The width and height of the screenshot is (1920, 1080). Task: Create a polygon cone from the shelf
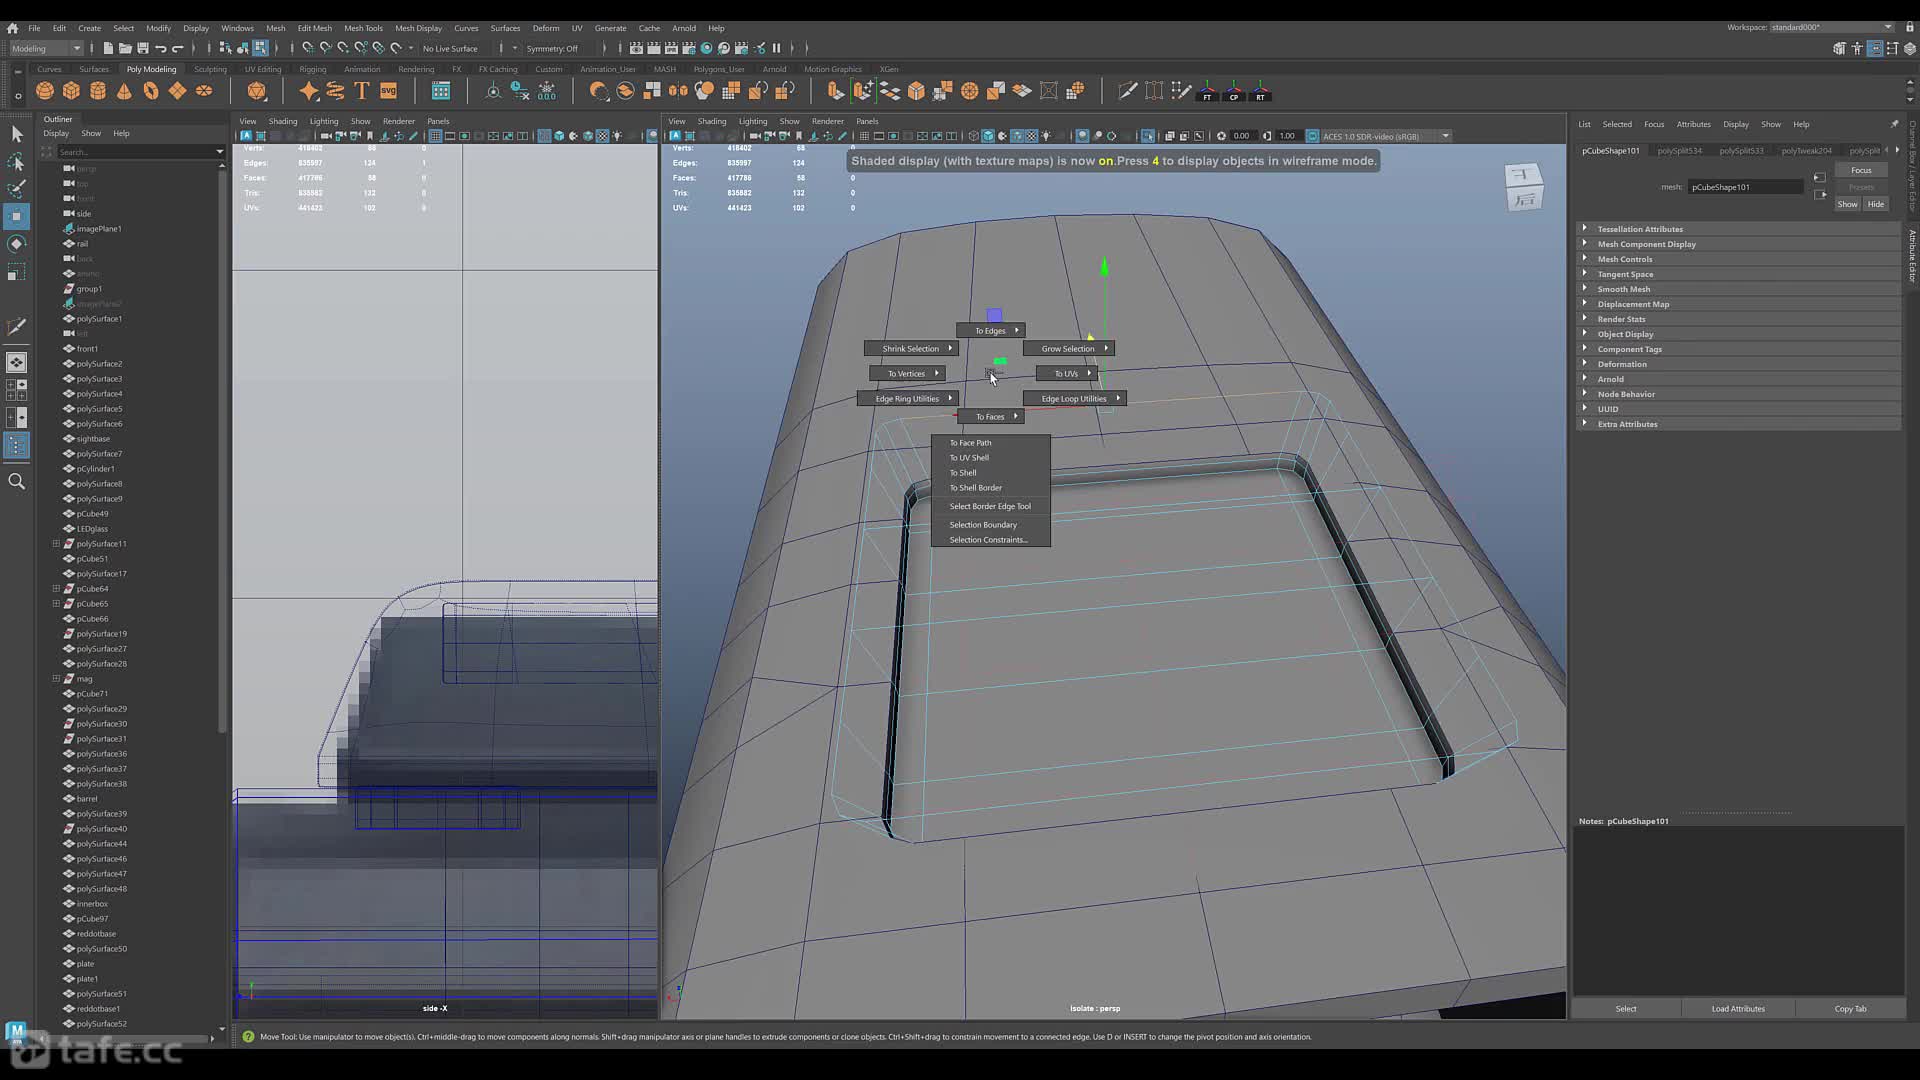click(124, 91)
